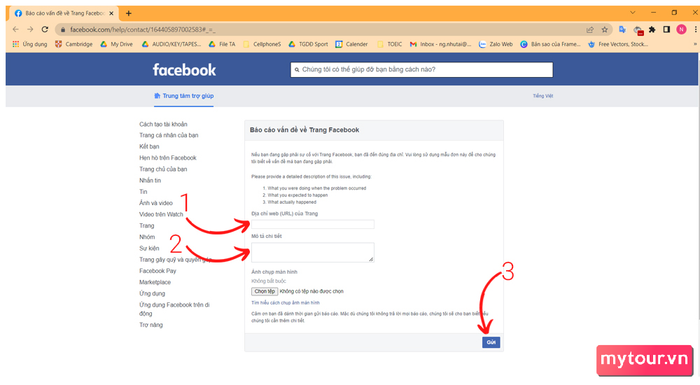Viewport: 700px width, 385px height.
Task: Open the Cambridge bookmark
Action: coord(74,44)
